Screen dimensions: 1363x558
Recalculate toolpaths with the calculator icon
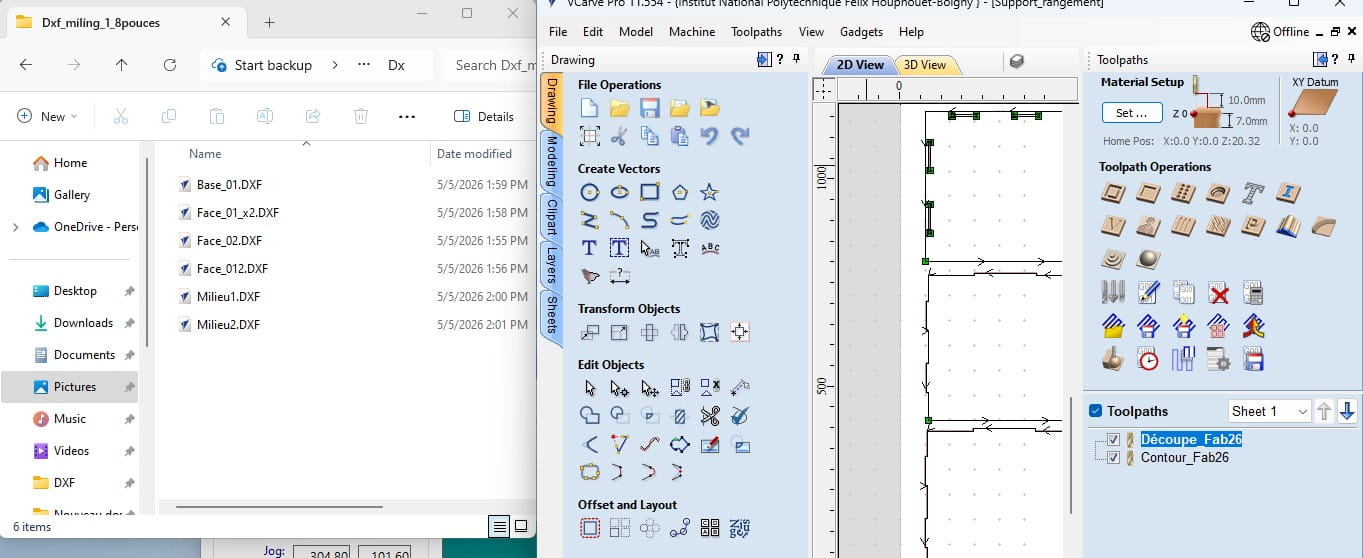click(1253, 293)
